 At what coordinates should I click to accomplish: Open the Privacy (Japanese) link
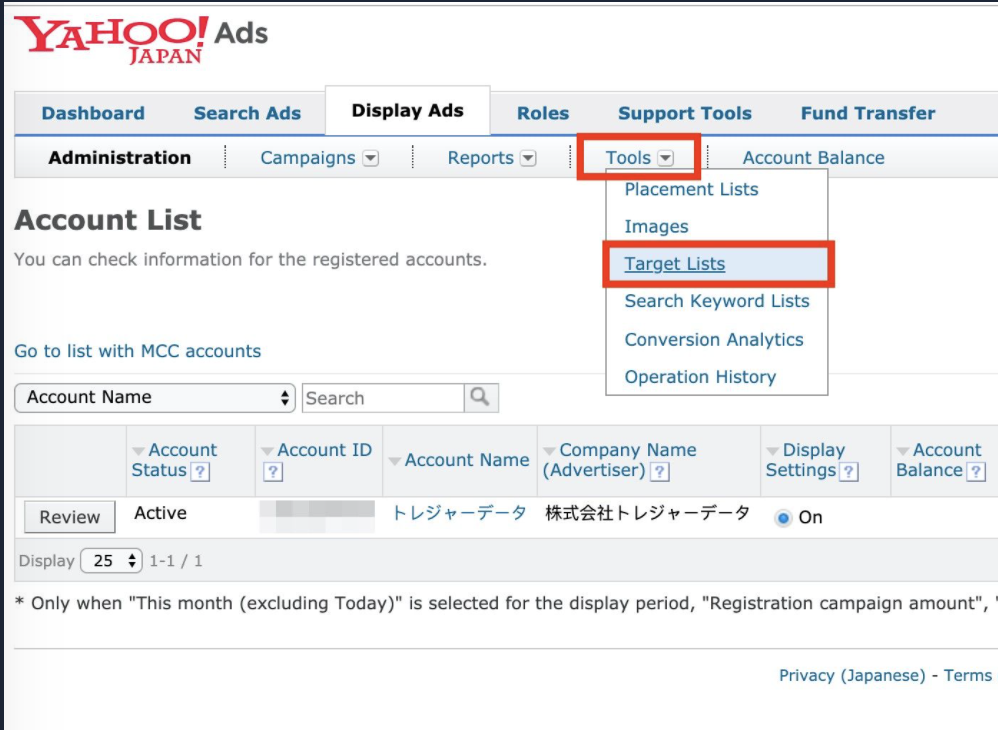852,675
